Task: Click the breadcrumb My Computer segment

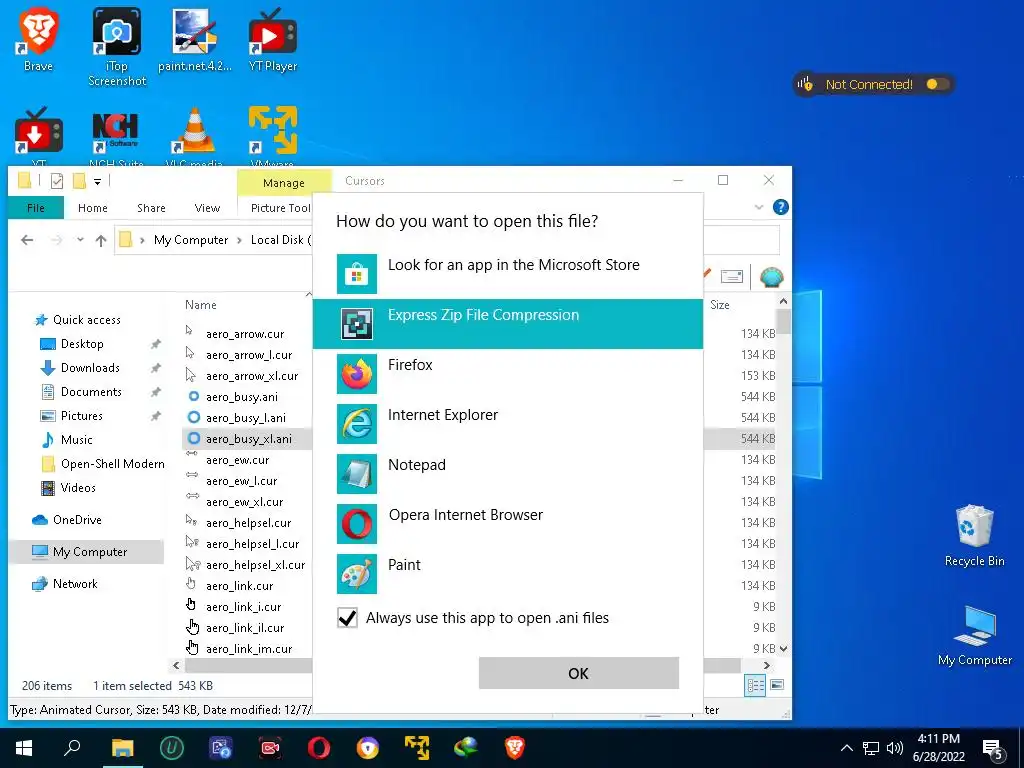Action: click(x=191, y=240)
